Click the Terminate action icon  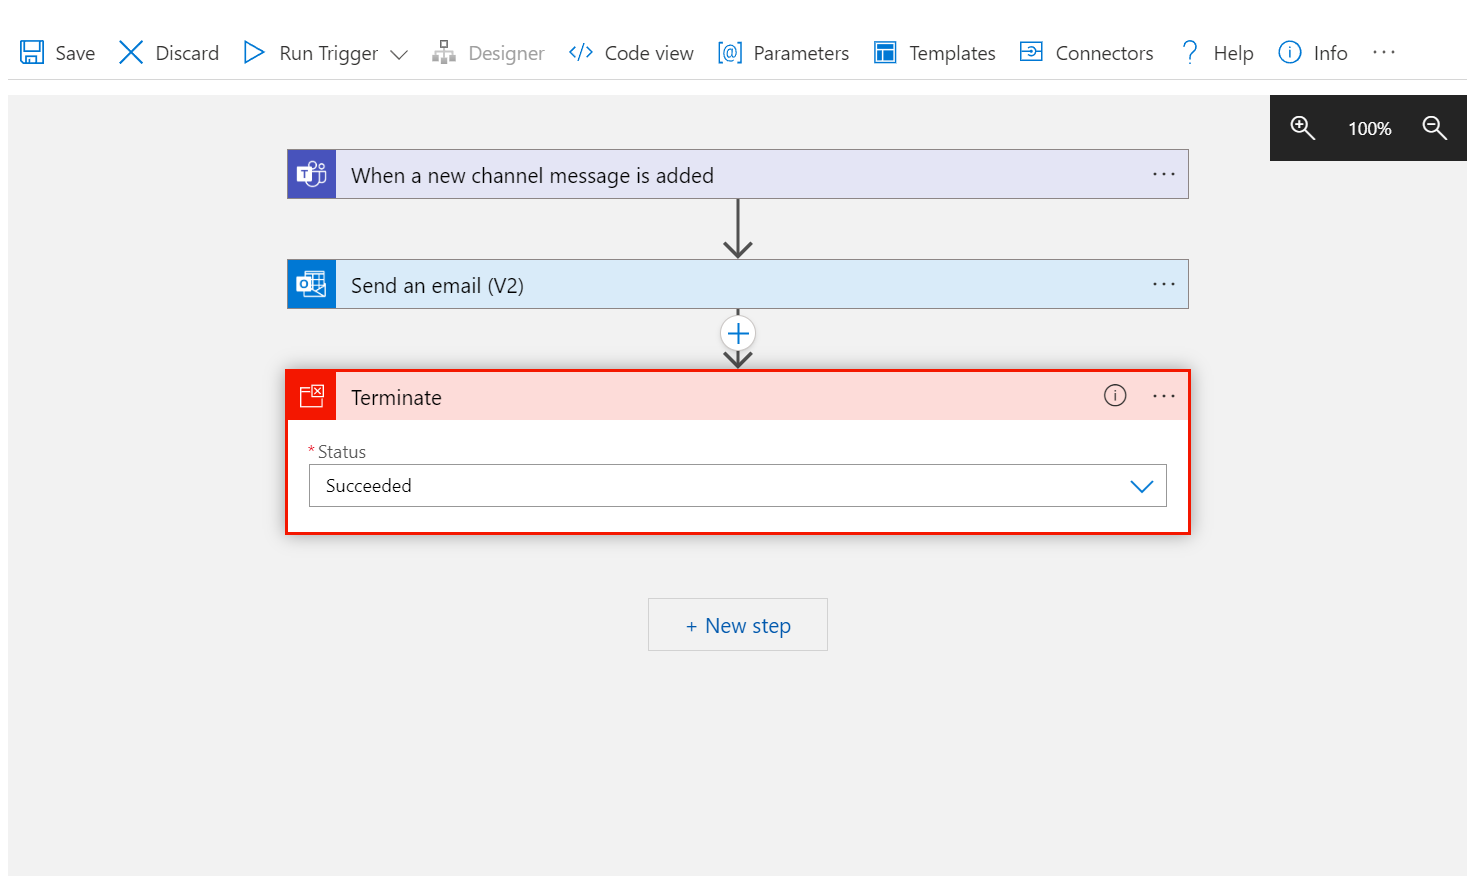(x=311, y=396)
